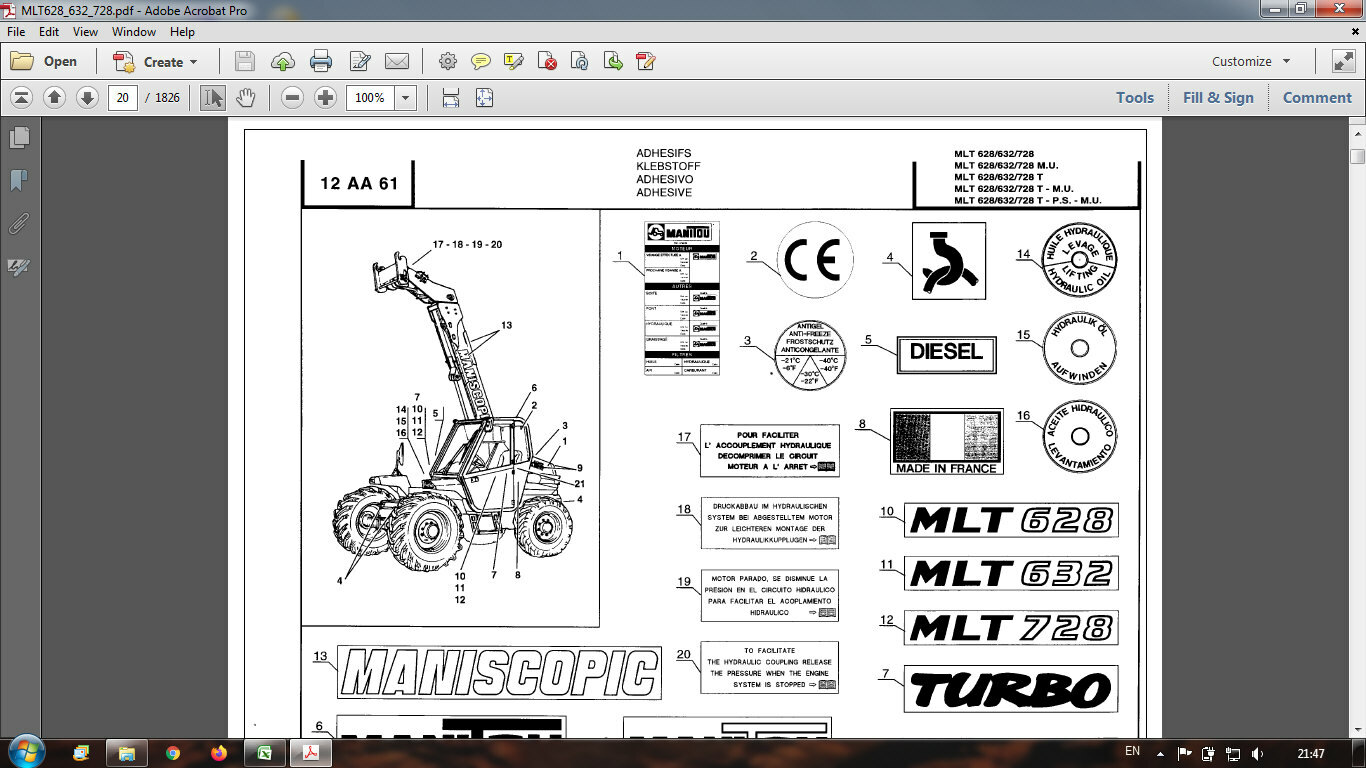Screen dimensions: 1366x768
Task: Click the taskbar clock showing 21:47
Action: point(1311,753)
